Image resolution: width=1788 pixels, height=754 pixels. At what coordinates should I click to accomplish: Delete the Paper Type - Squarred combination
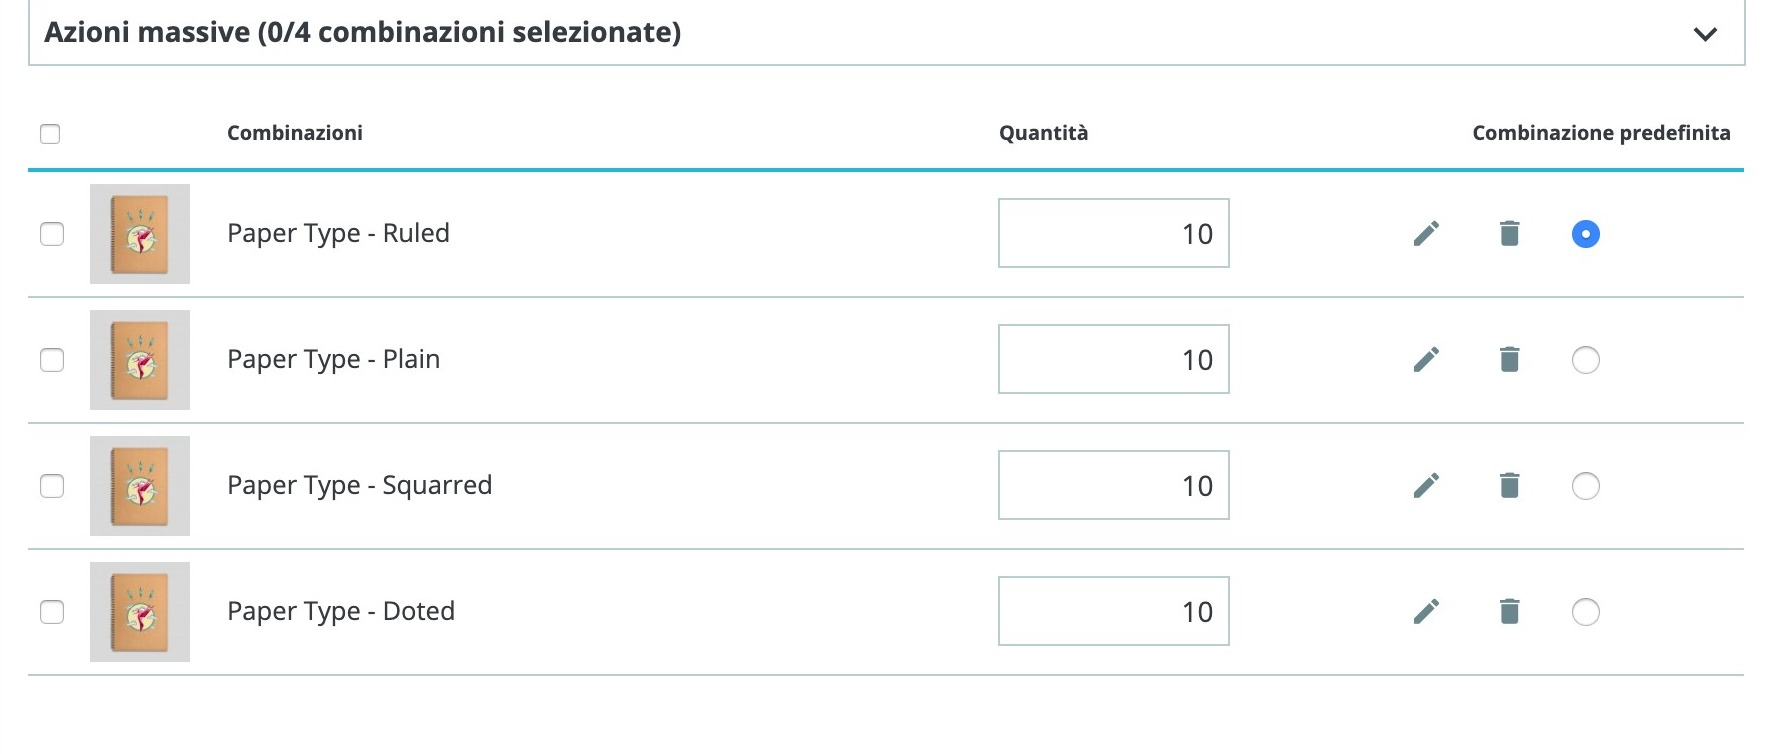(1509, 485)
